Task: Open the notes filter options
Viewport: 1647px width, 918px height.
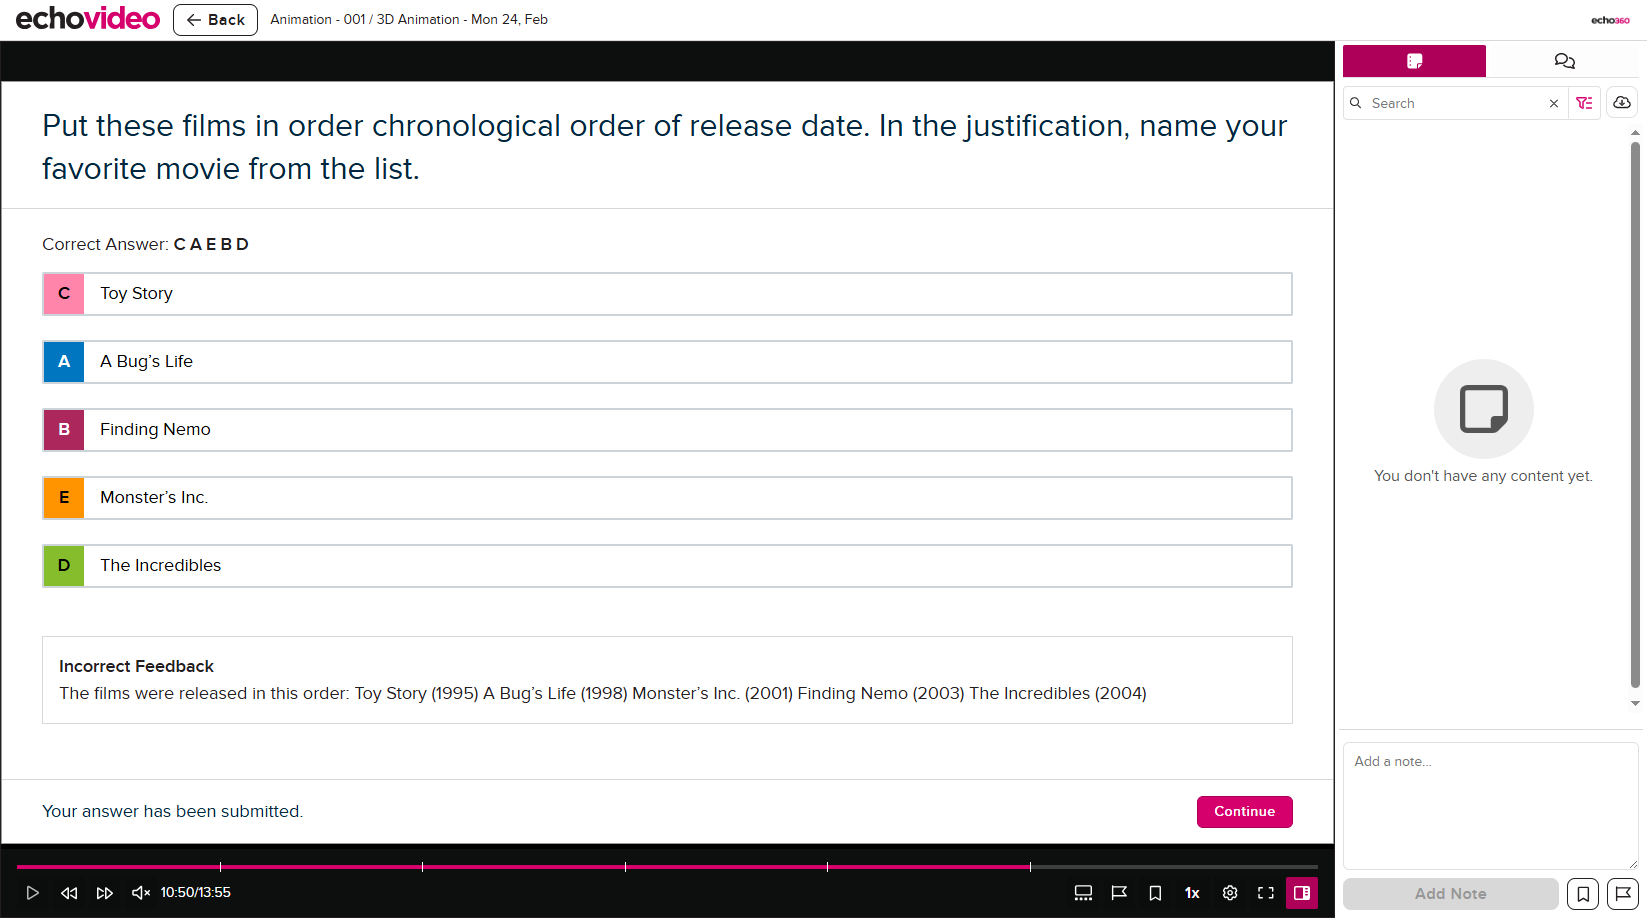Action: pyautogui.click(x=1585, y=103)
